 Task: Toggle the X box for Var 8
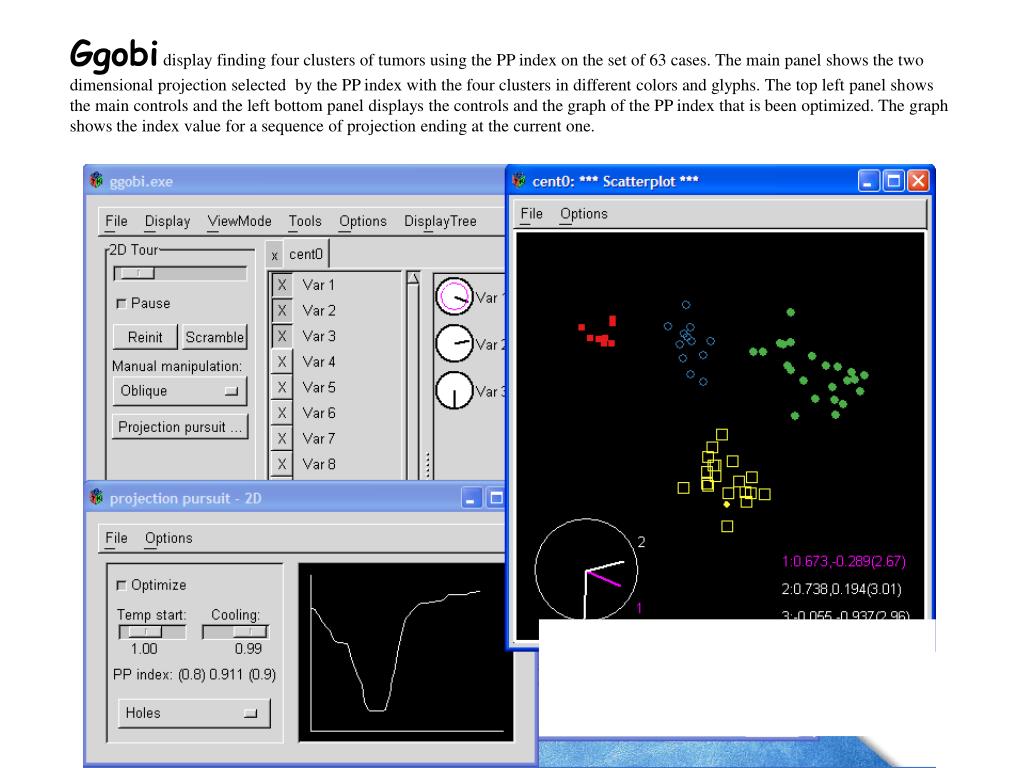point(281,464)
